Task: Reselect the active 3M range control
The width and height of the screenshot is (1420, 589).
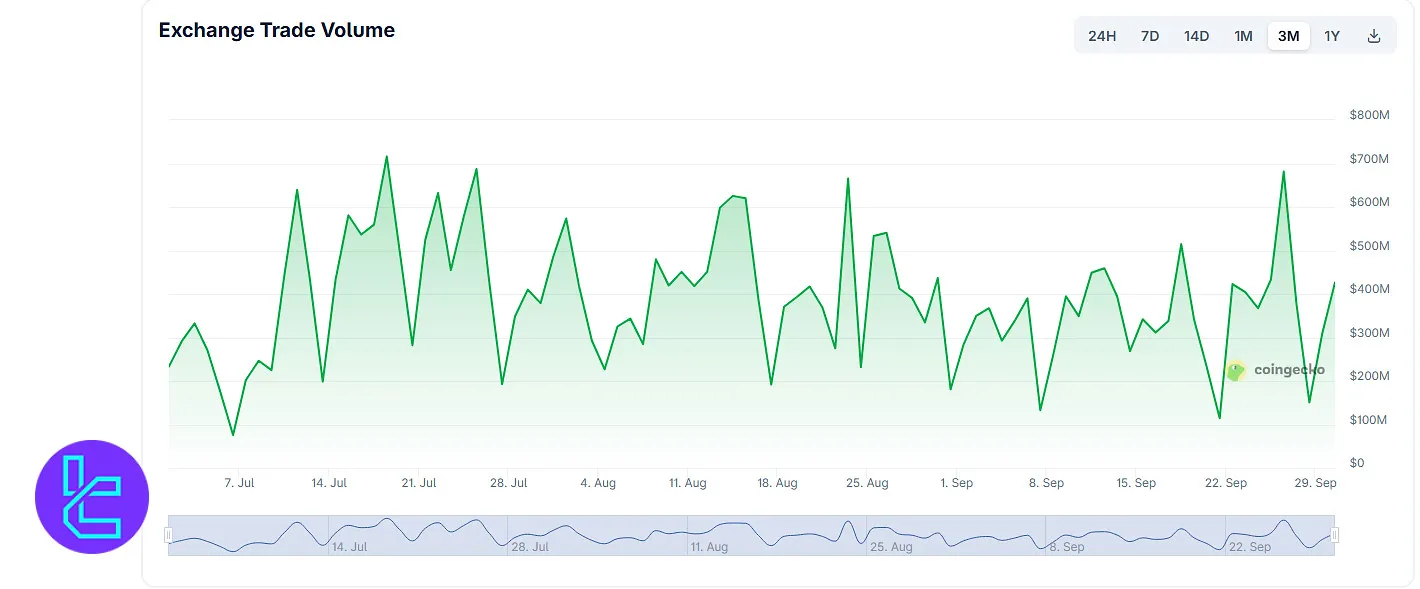Action: pyautogui.click(x=1288, y=35)
